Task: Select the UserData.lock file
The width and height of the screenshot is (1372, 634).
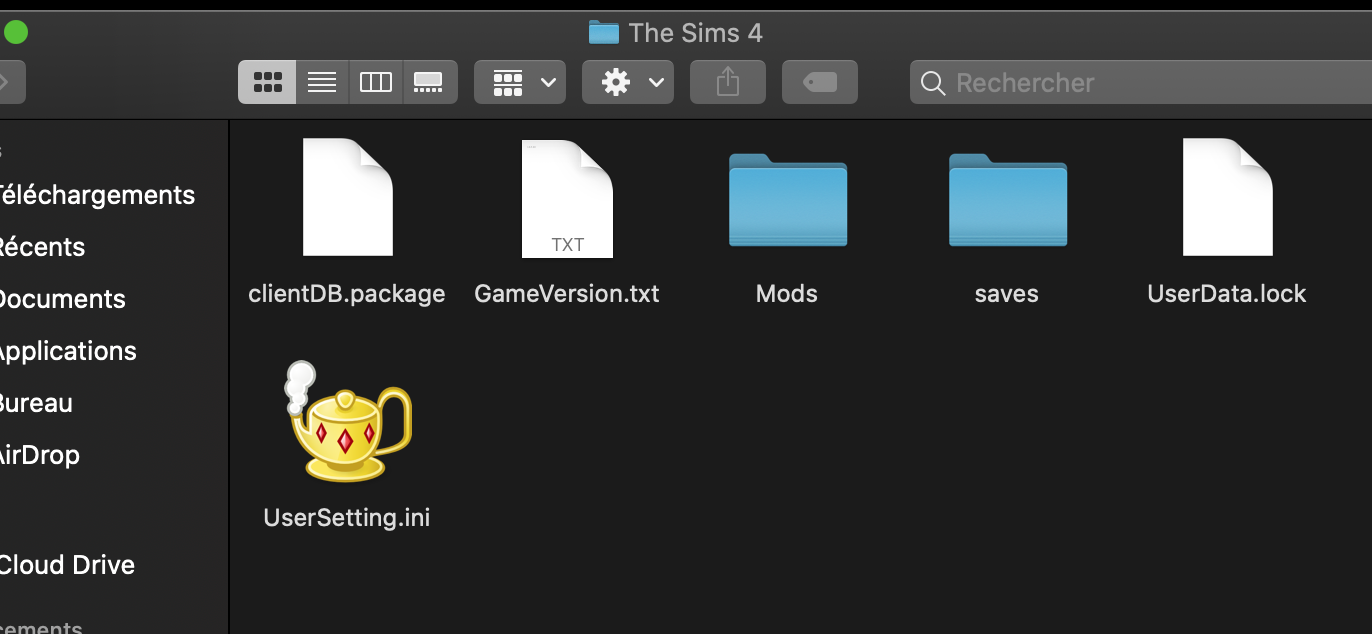Action: click(1227, 198)
